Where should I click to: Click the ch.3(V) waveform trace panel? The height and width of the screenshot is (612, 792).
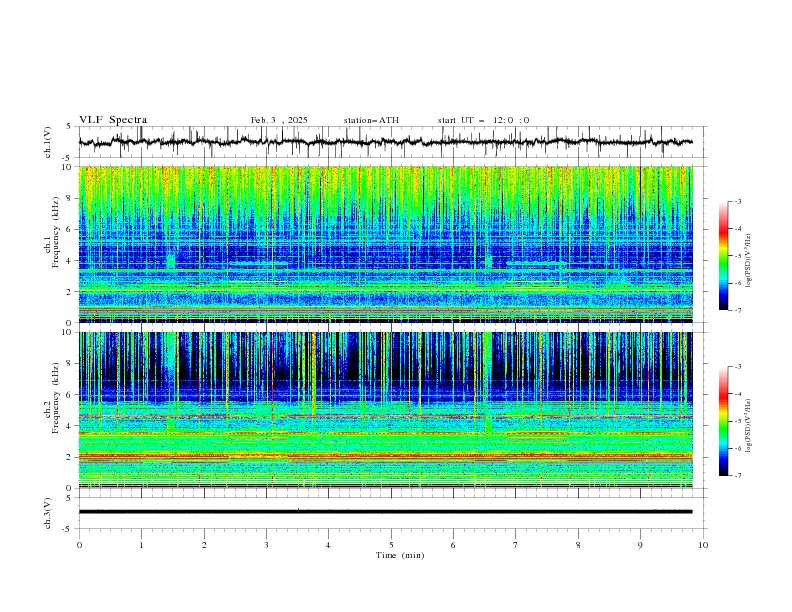pos(393,513)
